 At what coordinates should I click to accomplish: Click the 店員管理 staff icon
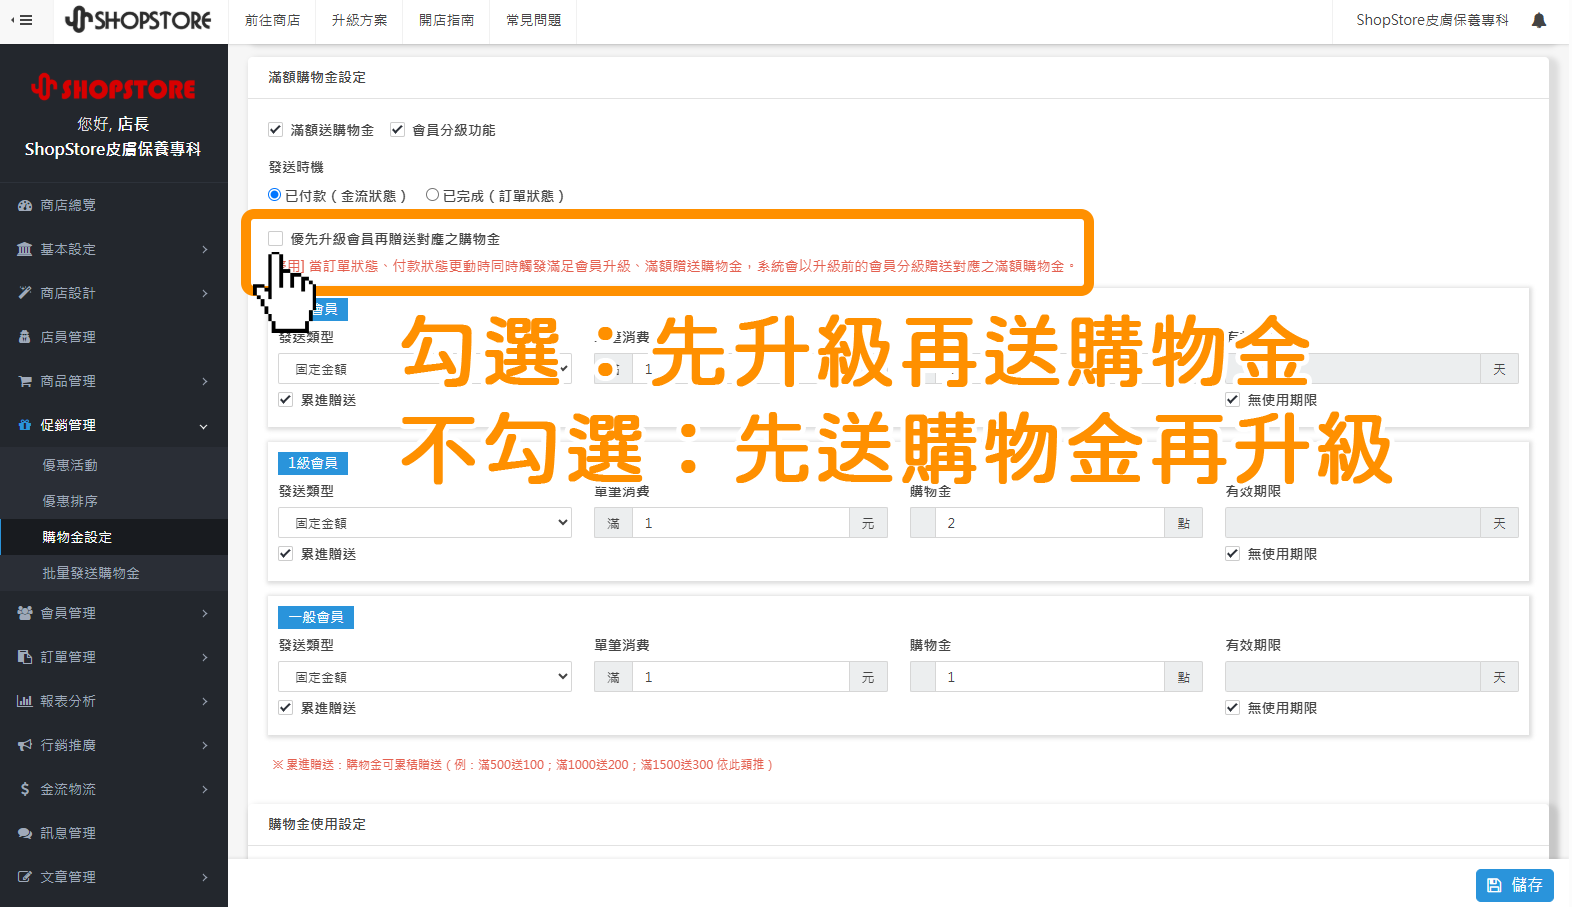point(25,337)
